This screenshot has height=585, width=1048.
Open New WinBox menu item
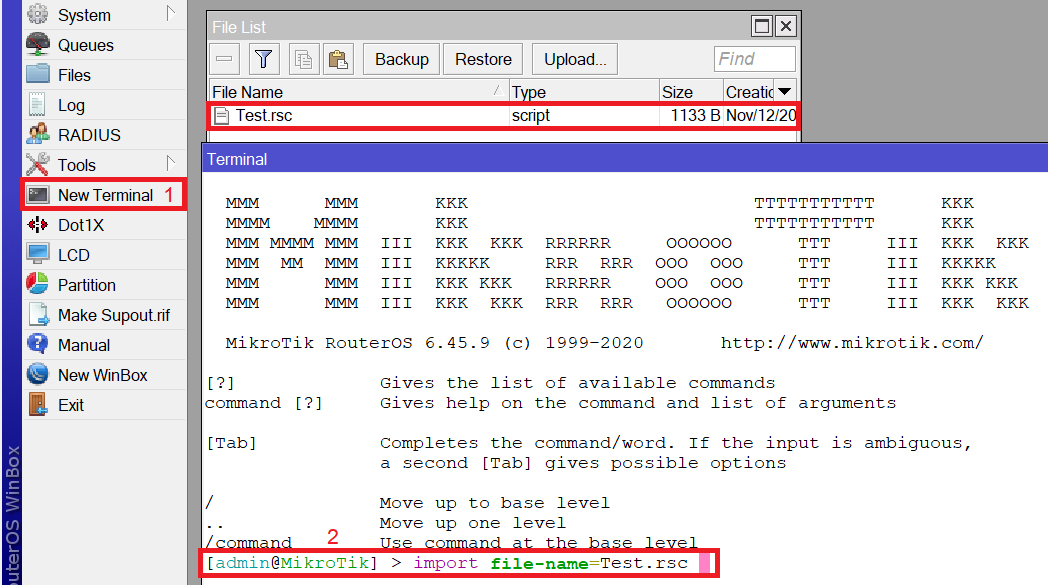click(x=104, y=375)
